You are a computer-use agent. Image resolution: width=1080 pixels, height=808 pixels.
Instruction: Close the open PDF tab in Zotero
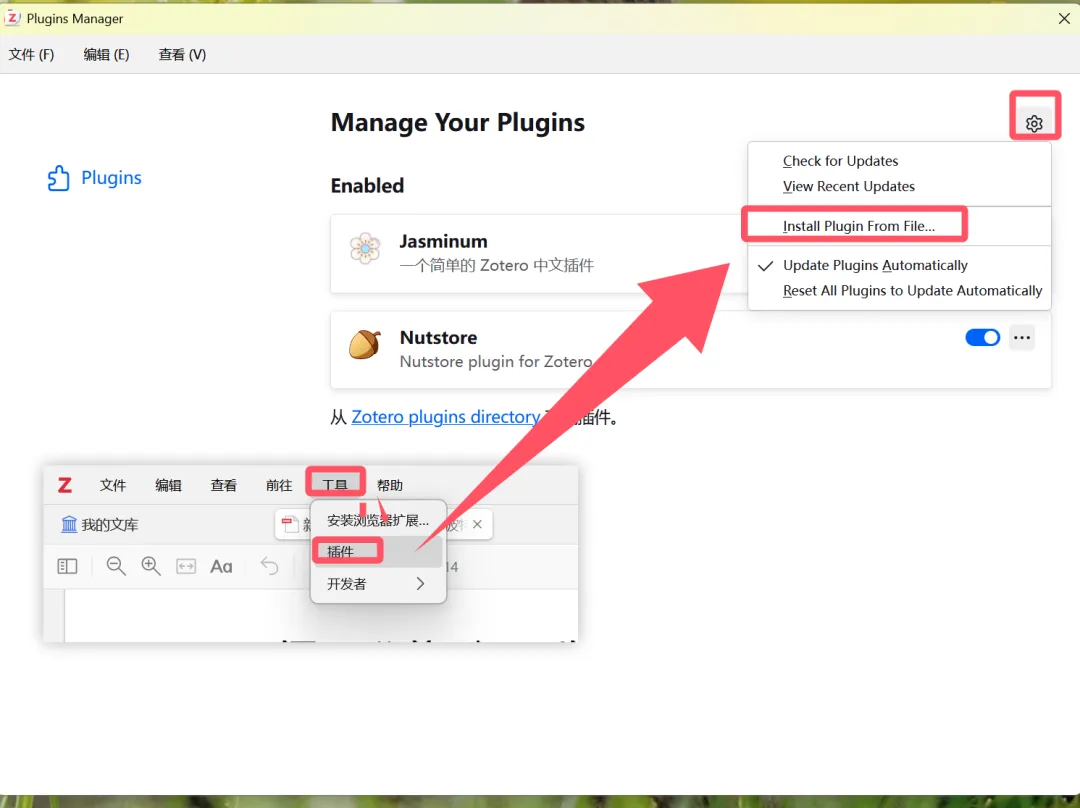tap(477, 524)
